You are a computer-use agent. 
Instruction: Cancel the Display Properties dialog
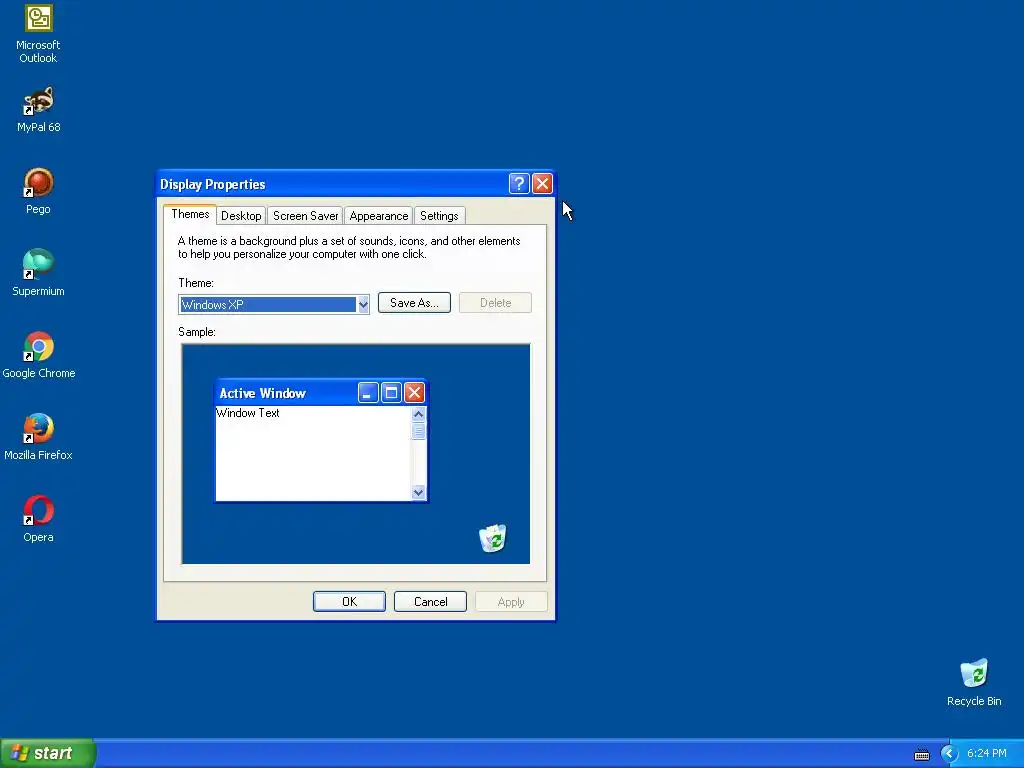click(x=430, y=601)
